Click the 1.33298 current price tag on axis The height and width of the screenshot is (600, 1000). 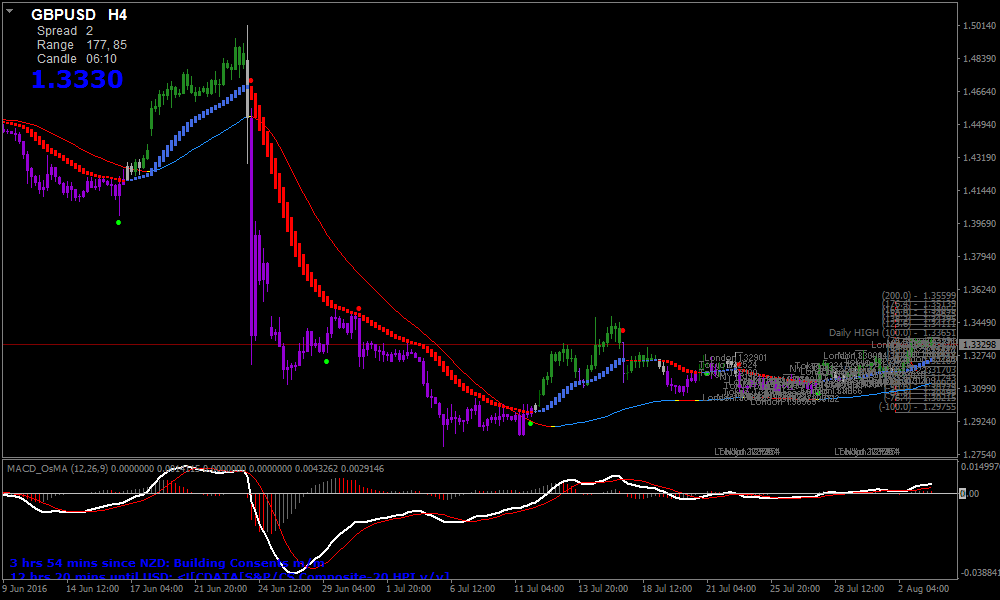[x=976, y=344]
